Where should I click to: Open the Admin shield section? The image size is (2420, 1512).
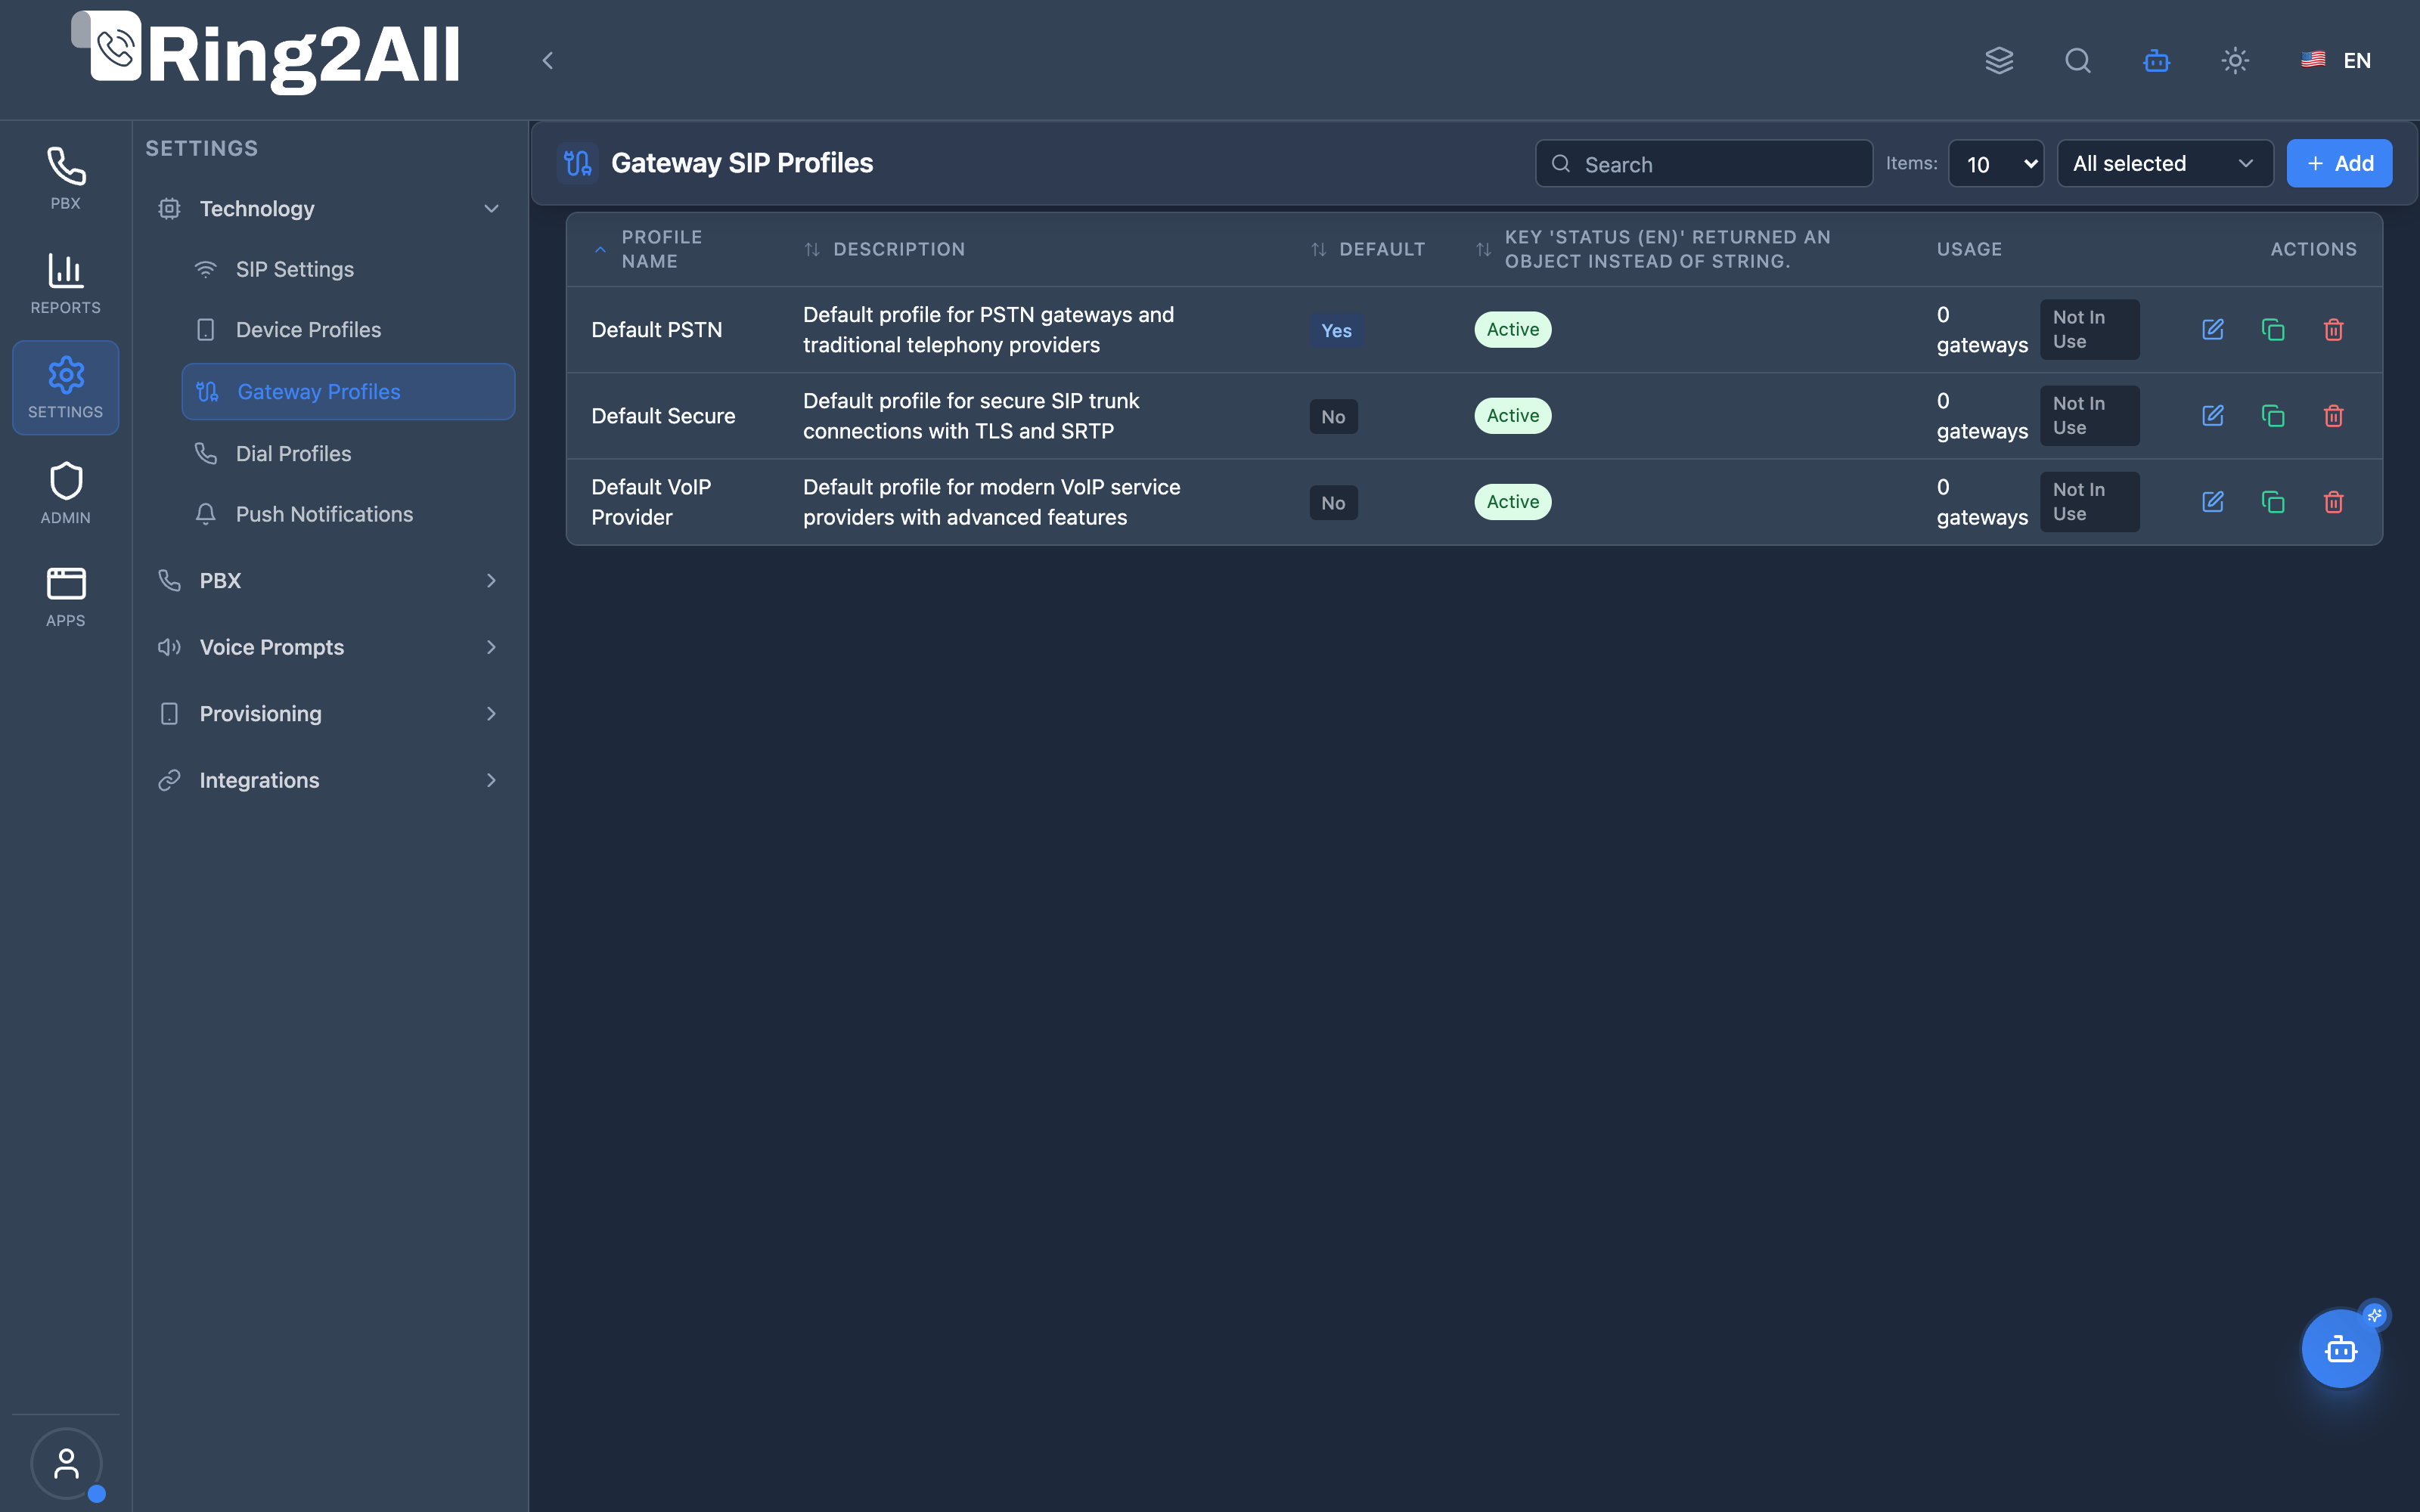pyautogui.click(x=65, y=493)
